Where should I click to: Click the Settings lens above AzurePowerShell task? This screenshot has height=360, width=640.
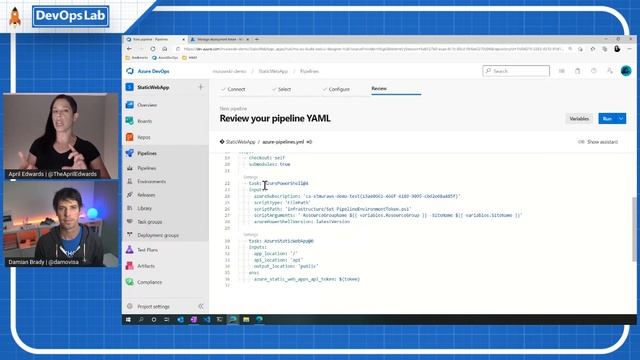[251, 177]
